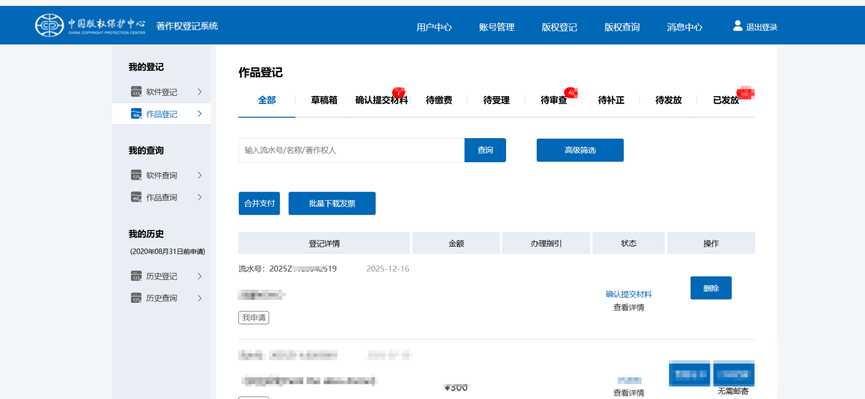Click the 批量下载发票 button

point(332,204)
